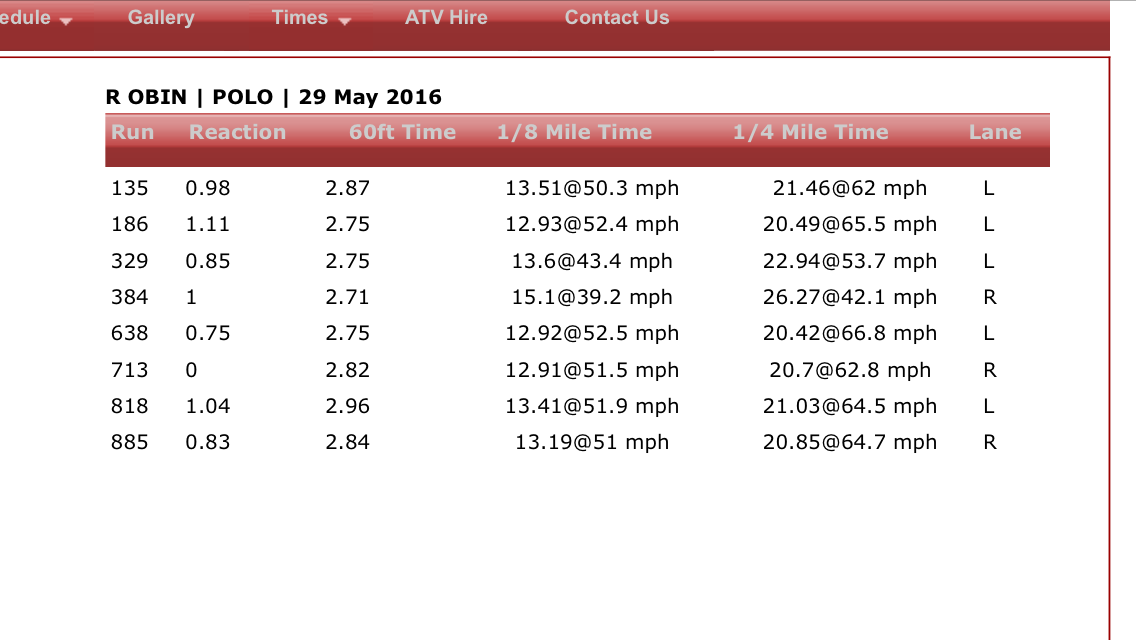This screenshot has height=640, width=1136.
Task: Click reaction value 0.83
Action: 208,442
